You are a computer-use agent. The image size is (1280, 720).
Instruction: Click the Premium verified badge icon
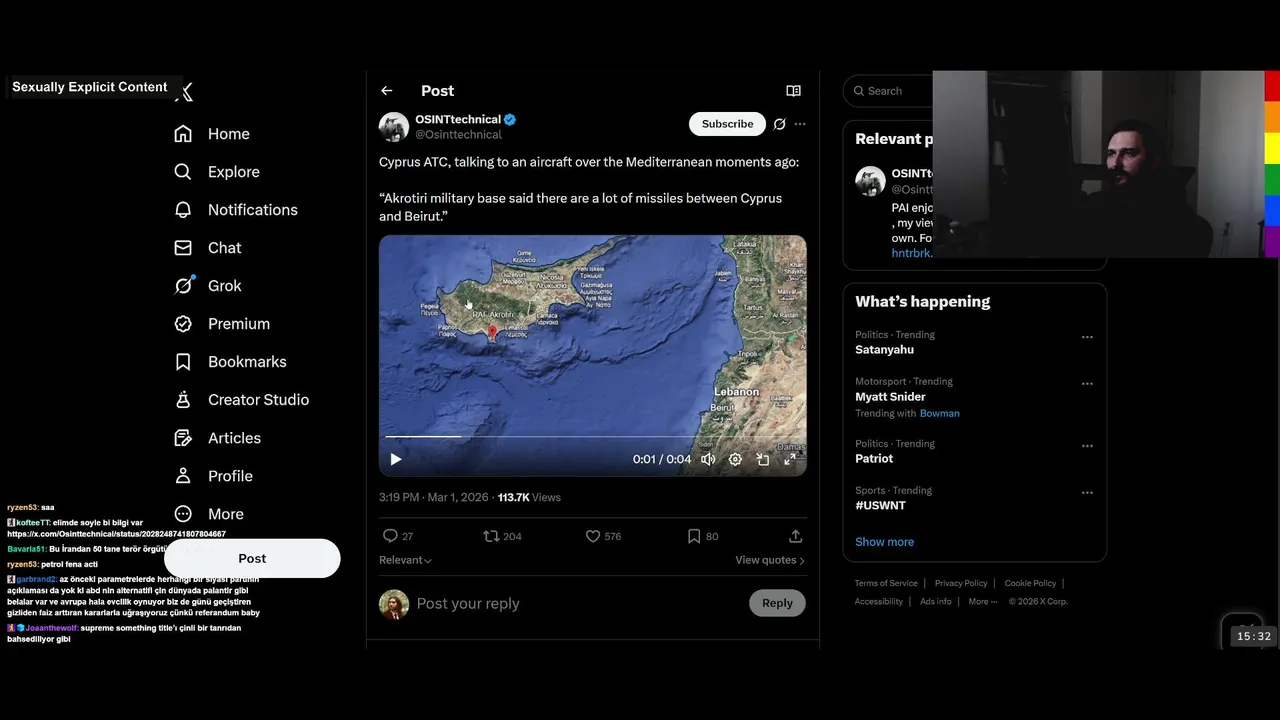[183, 324]
